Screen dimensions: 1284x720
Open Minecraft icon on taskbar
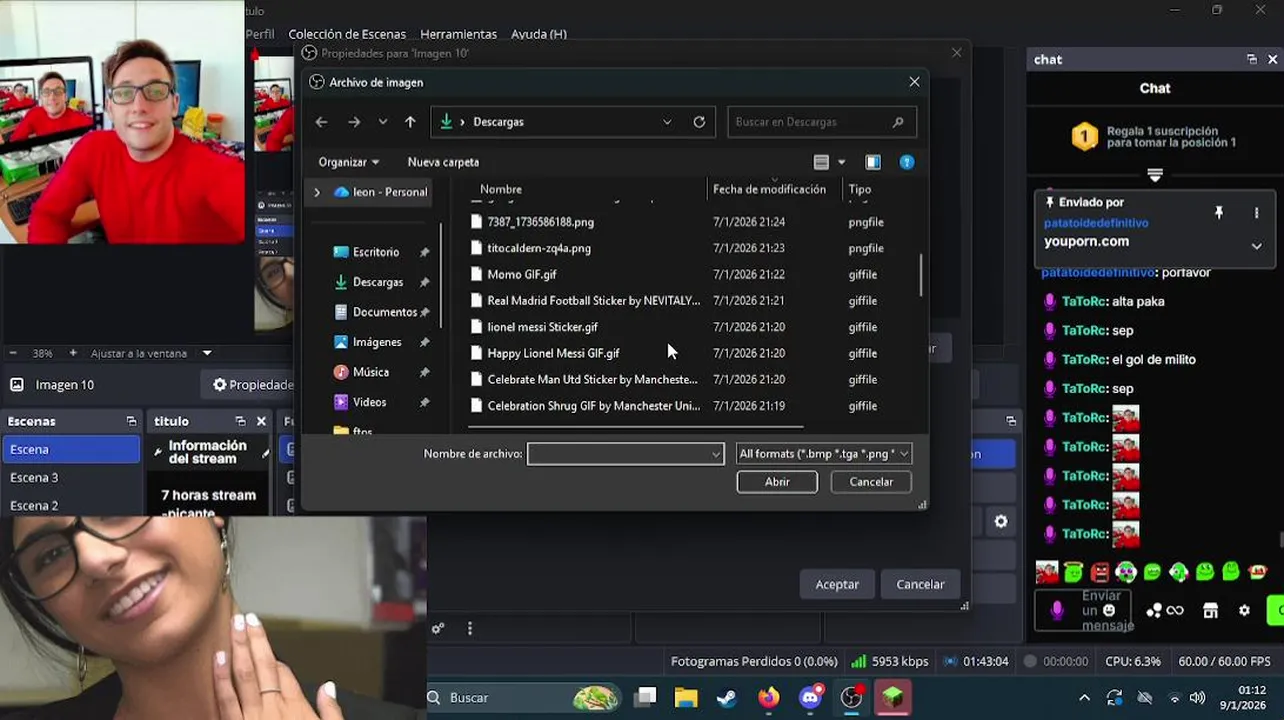point(893,698)
